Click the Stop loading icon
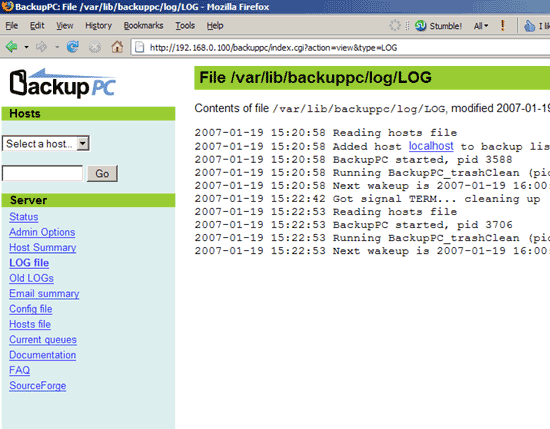Viewport: 550px width, 429px height. (x=95, y=47)
